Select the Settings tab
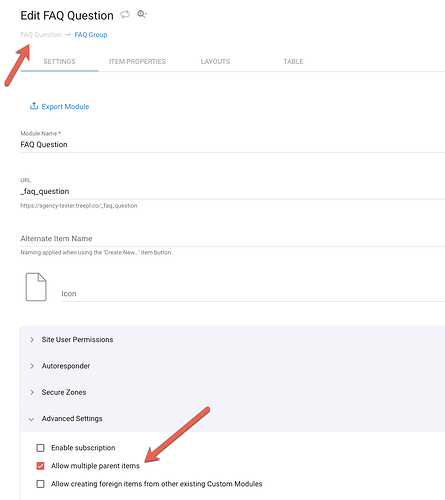Image resolution: width=445 pixels, height=500 pixels. (59, 62)
